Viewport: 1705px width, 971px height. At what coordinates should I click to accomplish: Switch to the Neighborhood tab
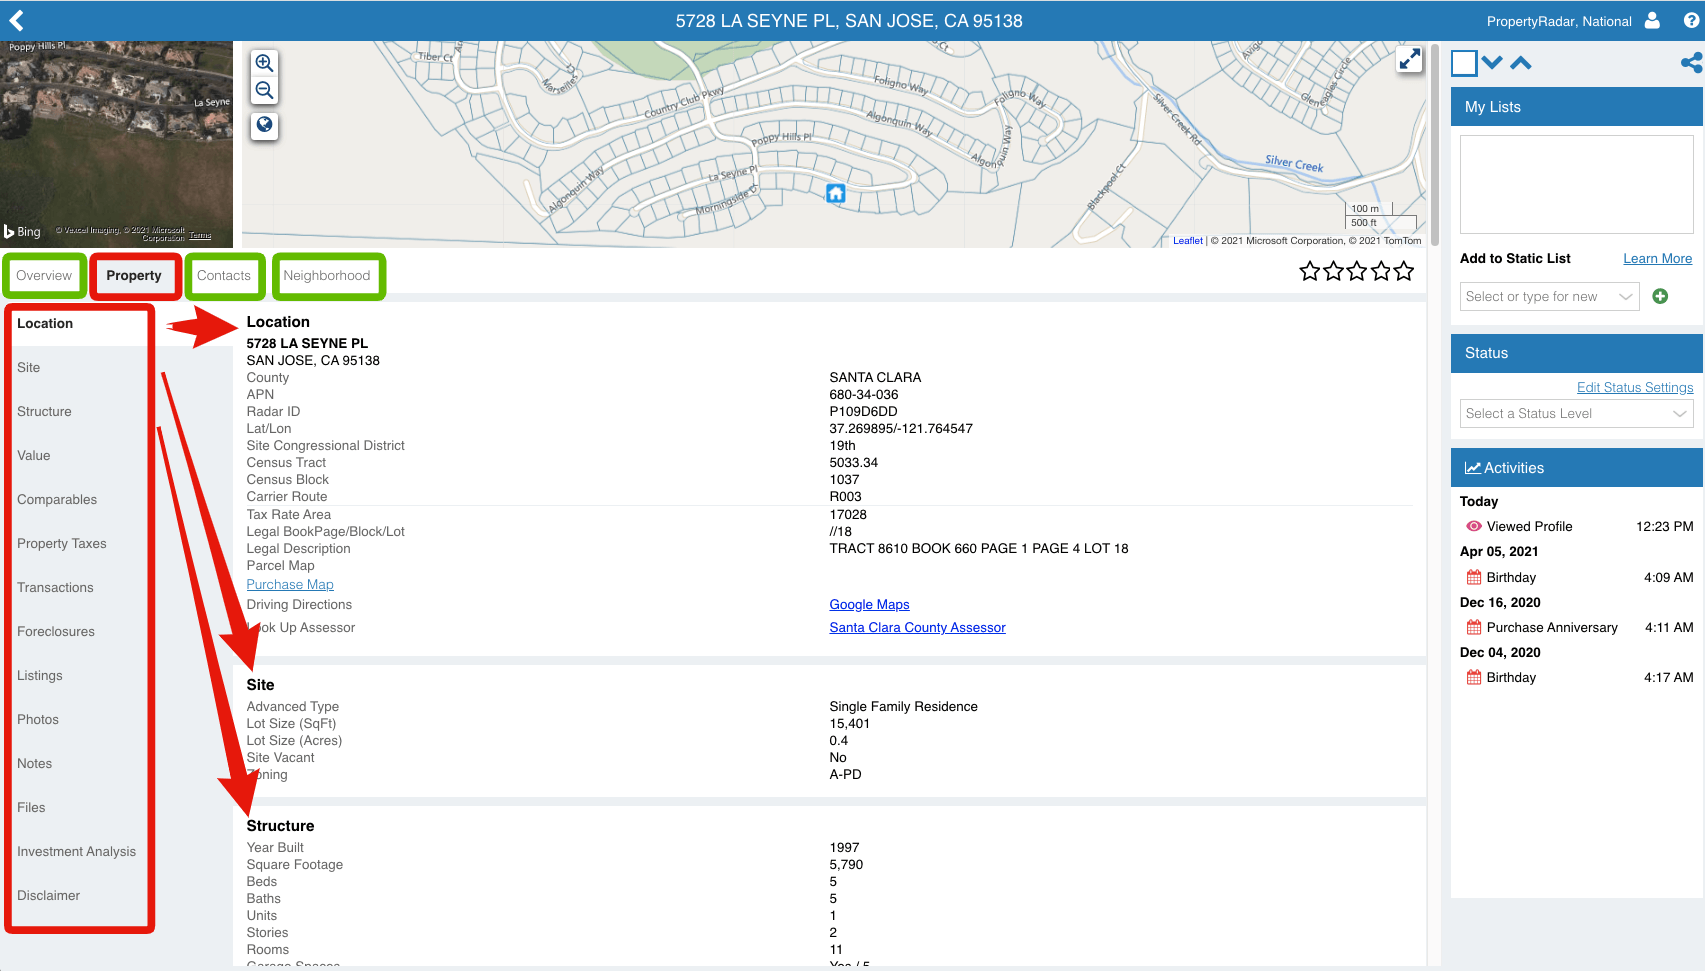[327, 276]
